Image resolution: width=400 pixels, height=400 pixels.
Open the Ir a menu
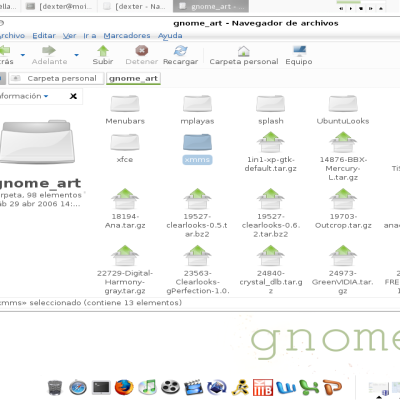(90, 35)
